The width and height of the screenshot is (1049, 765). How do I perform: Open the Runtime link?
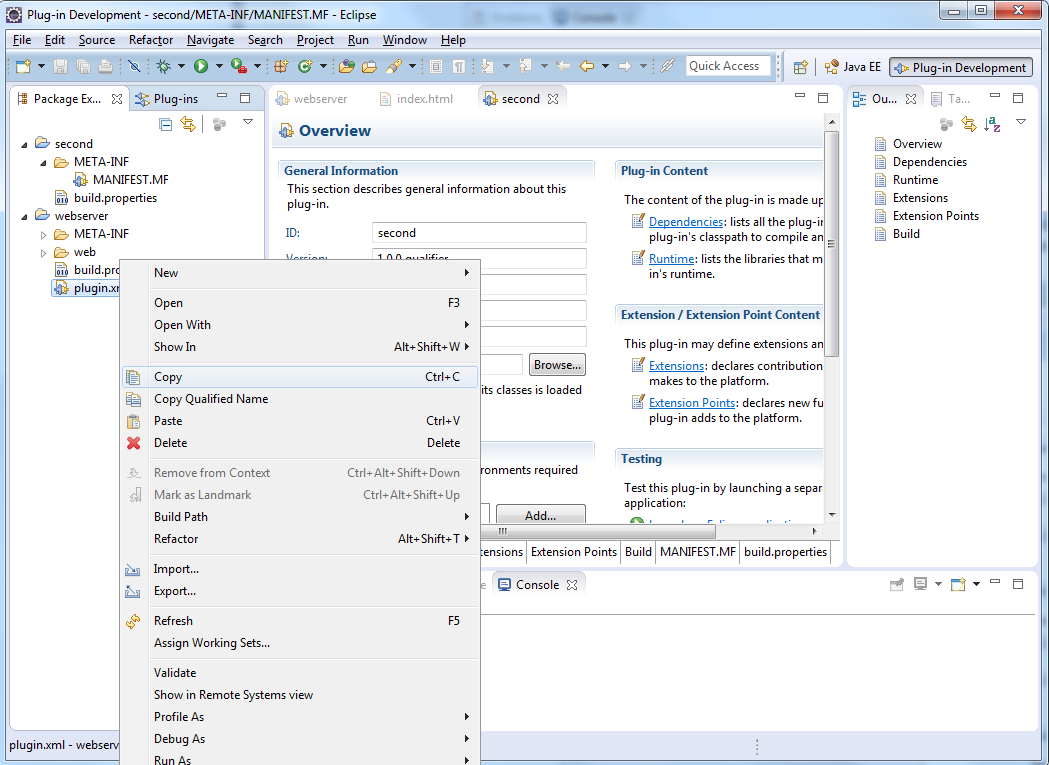(671, 258)
